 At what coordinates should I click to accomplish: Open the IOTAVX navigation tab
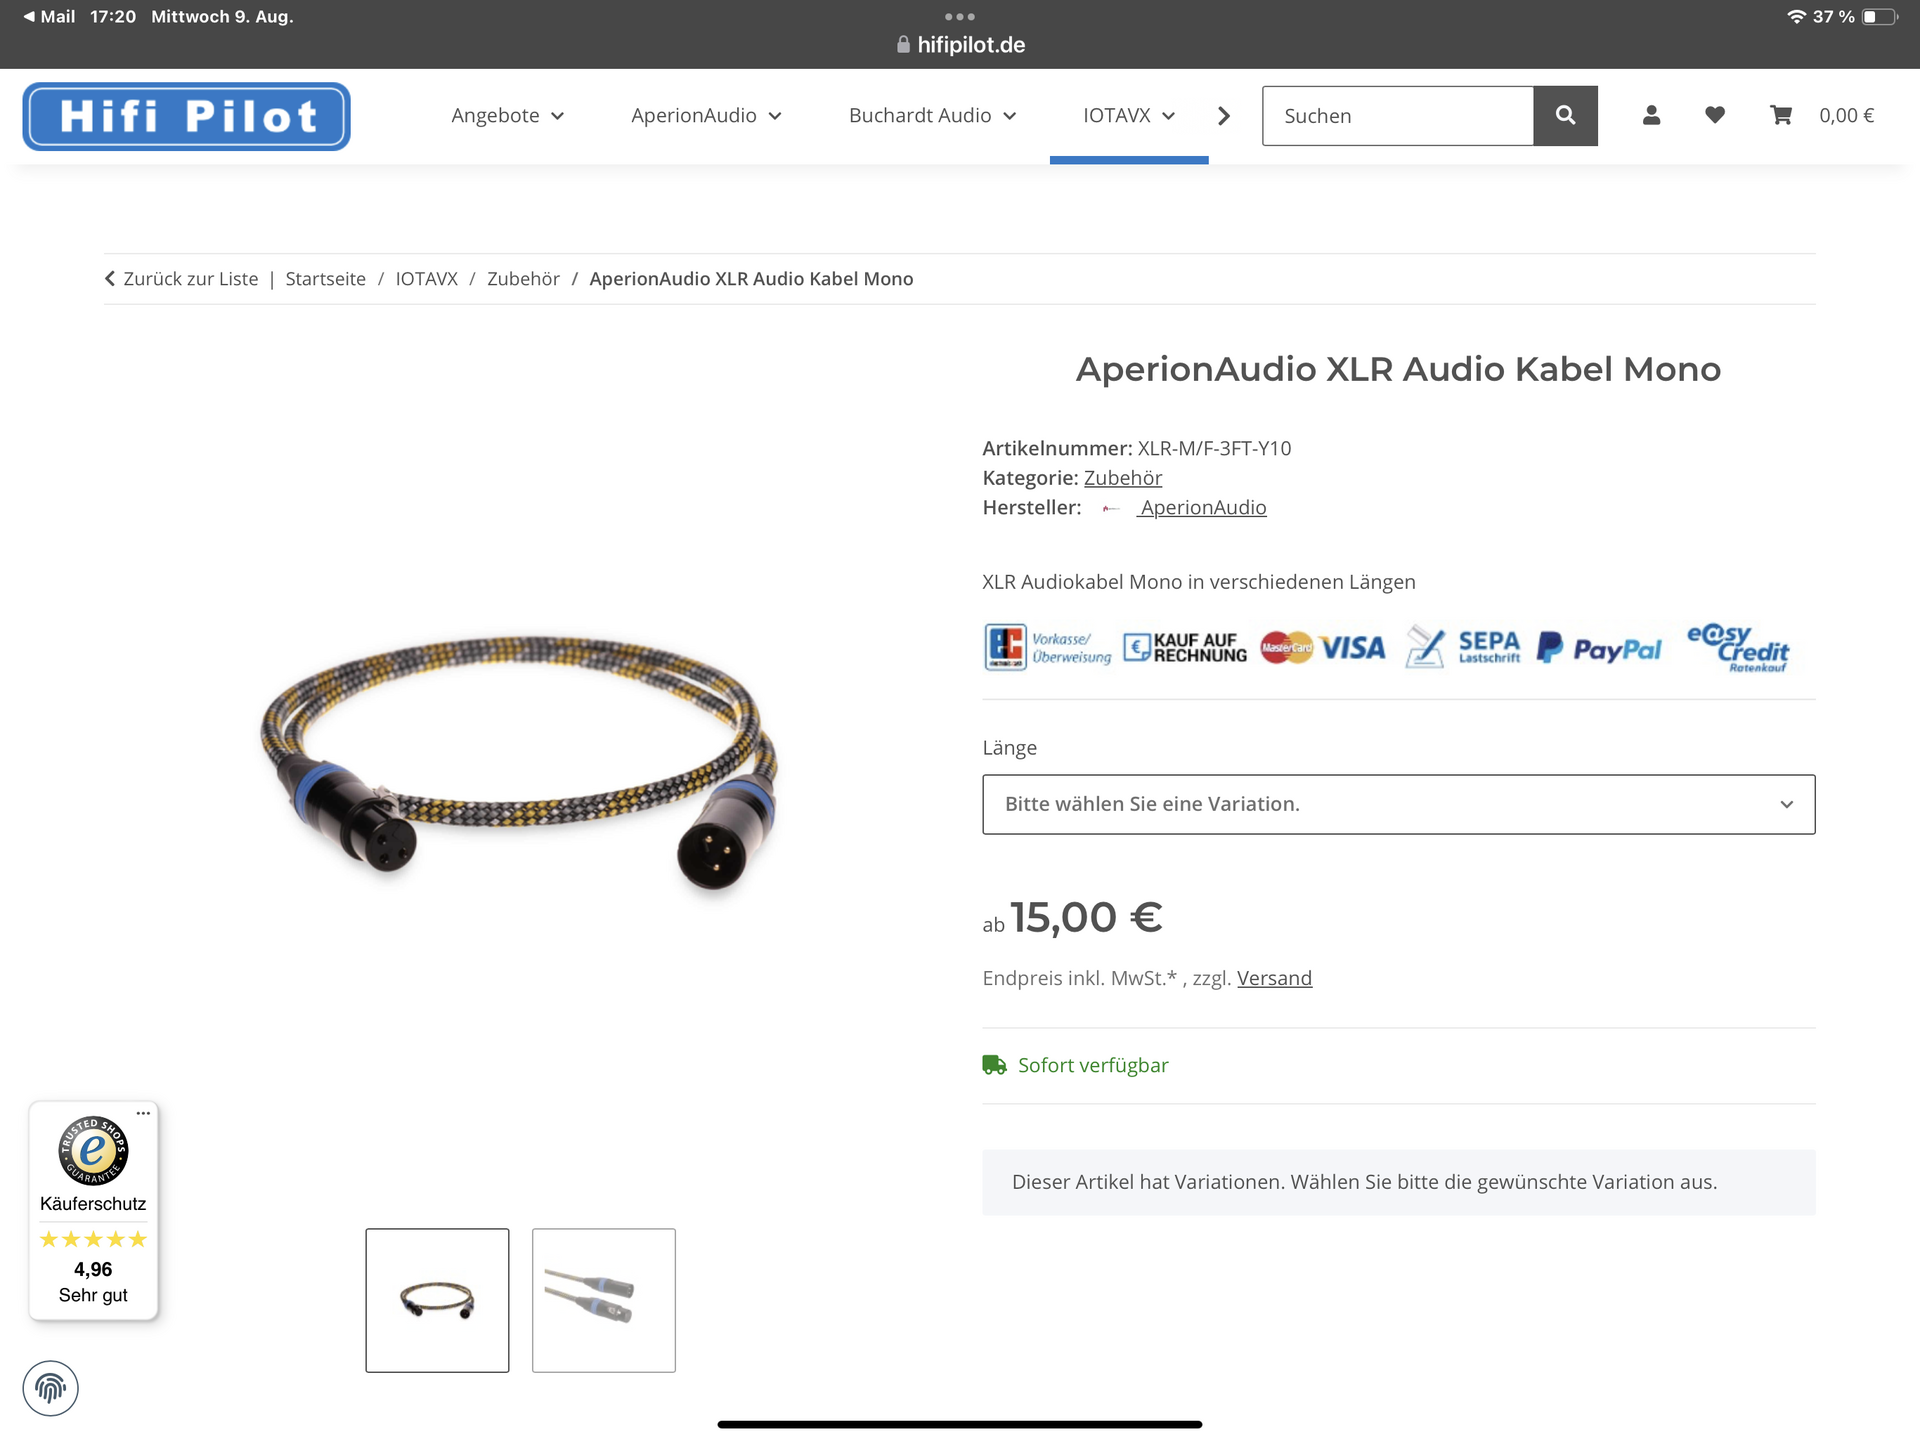(x=1129, y=116)
